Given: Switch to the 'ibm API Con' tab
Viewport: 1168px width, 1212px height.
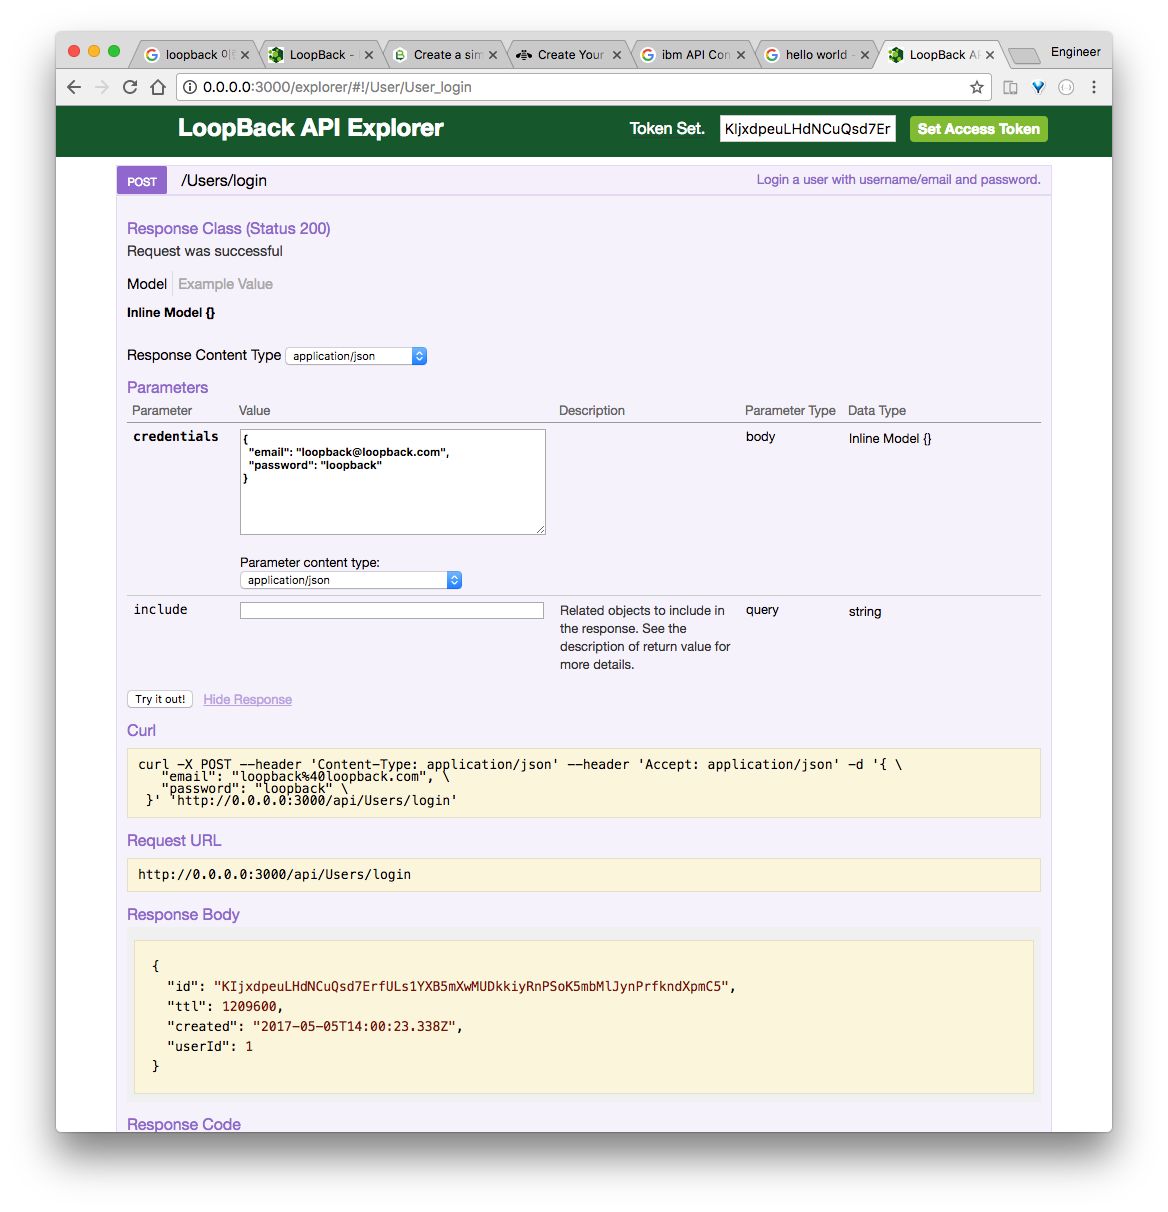Looking at the screenshot, I should pos(691,55).
